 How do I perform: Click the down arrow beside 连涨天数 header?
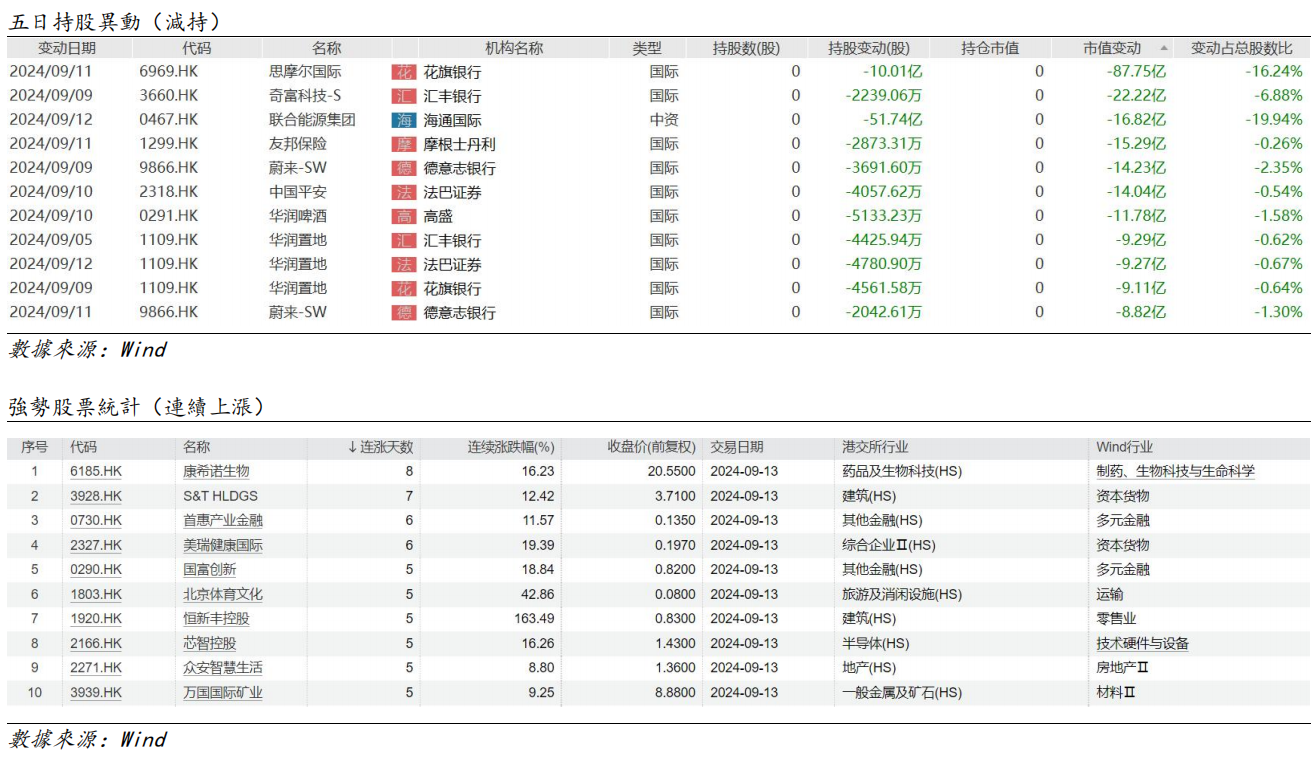coord(352,447)
